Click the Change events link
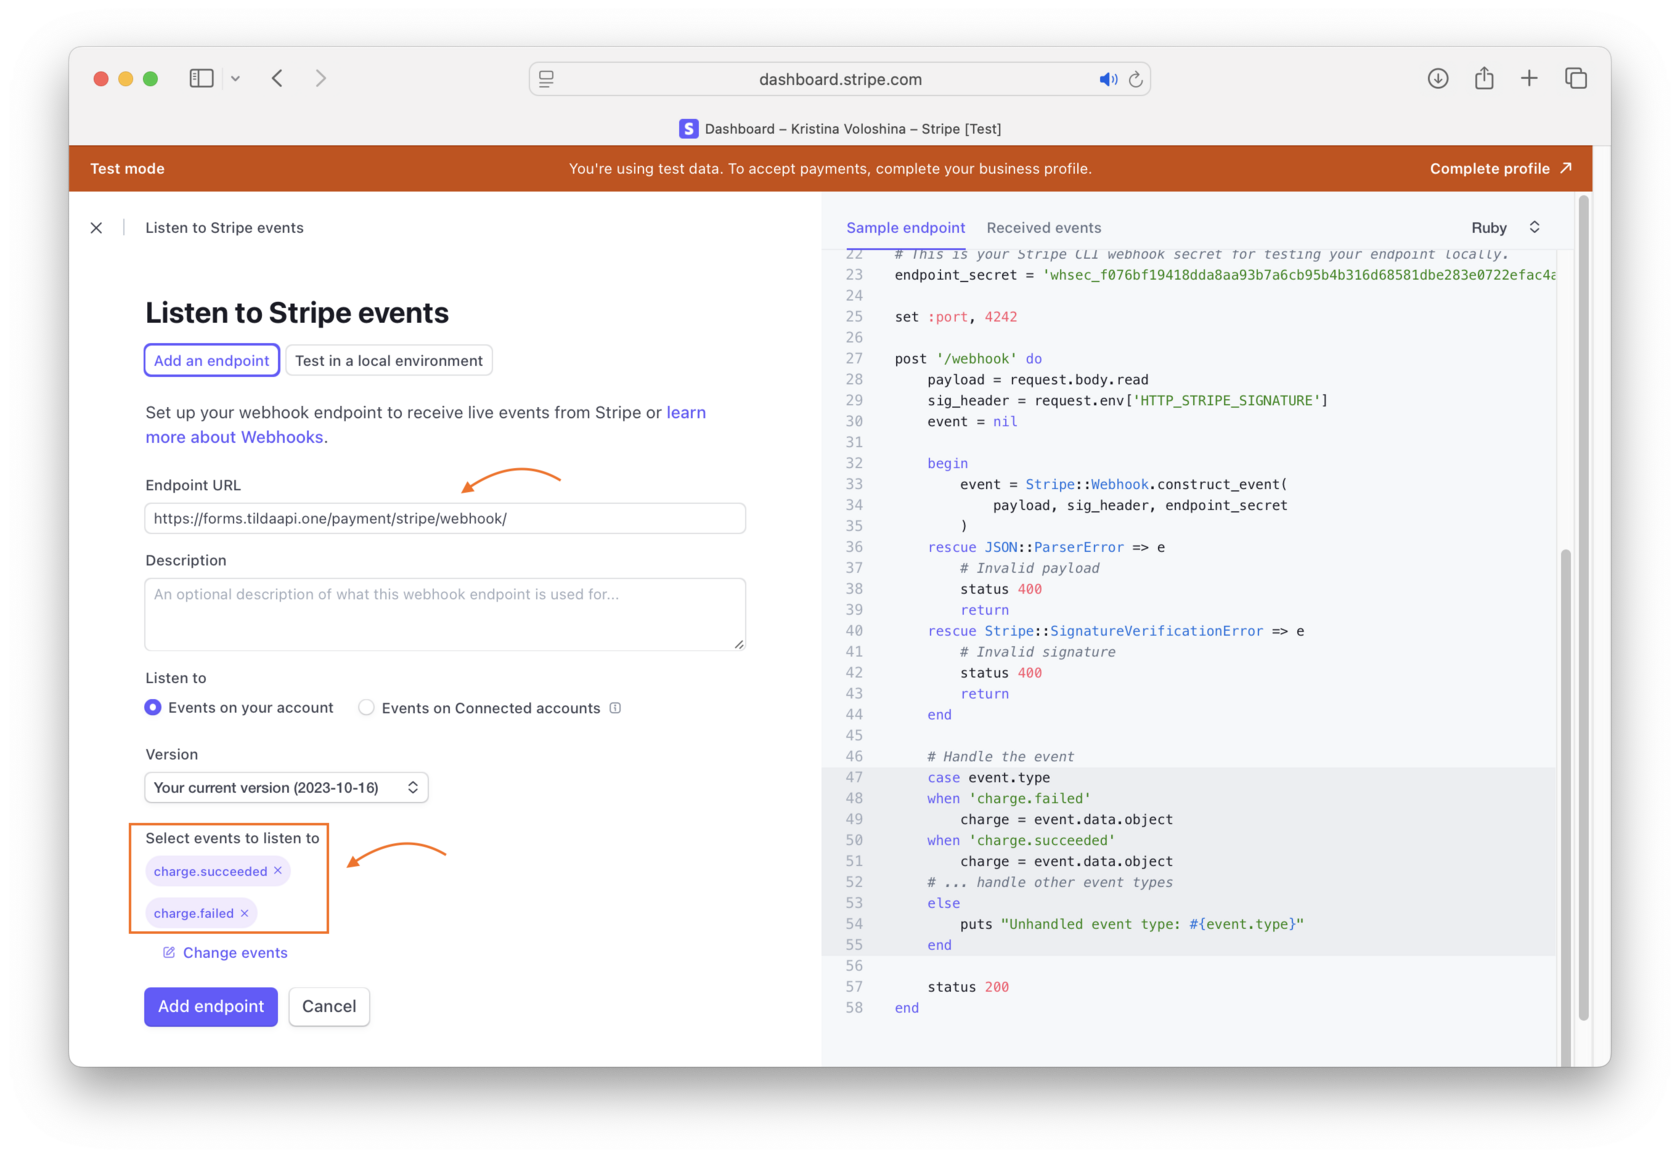 [225, 953]
